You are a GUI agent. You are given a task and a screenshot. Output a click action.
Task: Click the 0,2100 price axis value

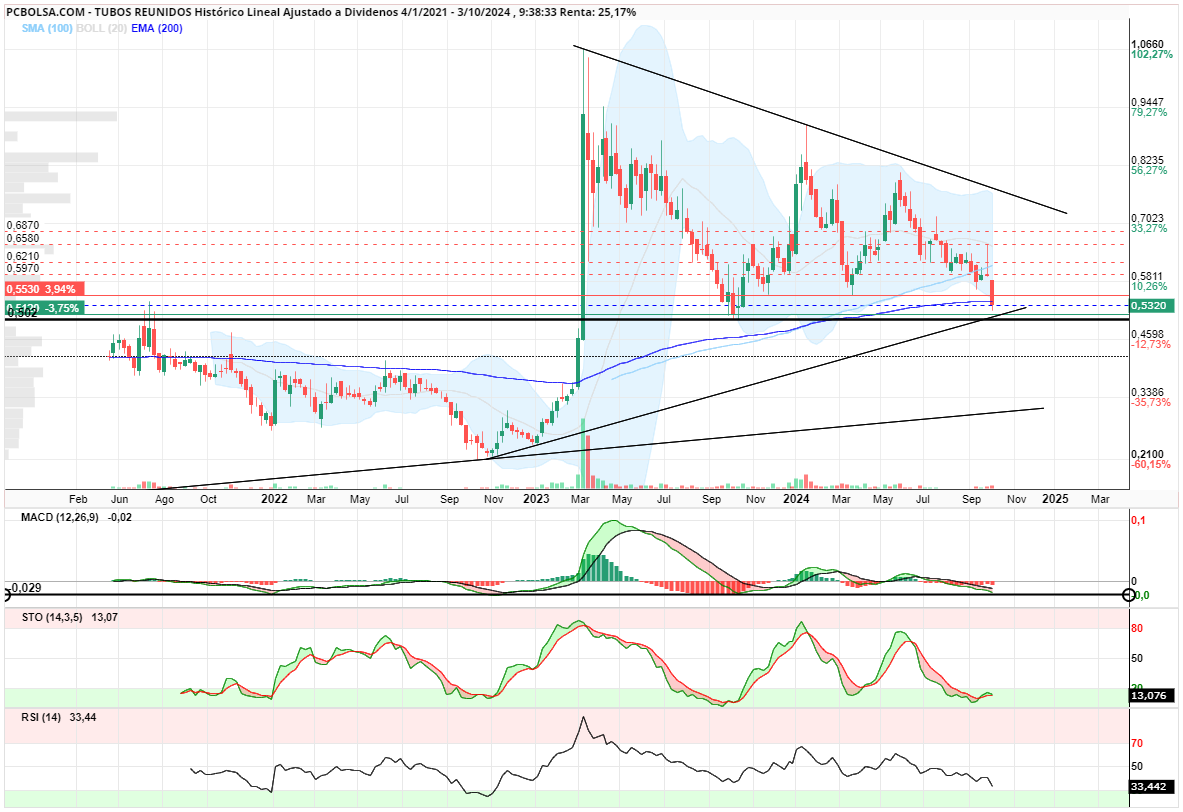(1148, 454)
